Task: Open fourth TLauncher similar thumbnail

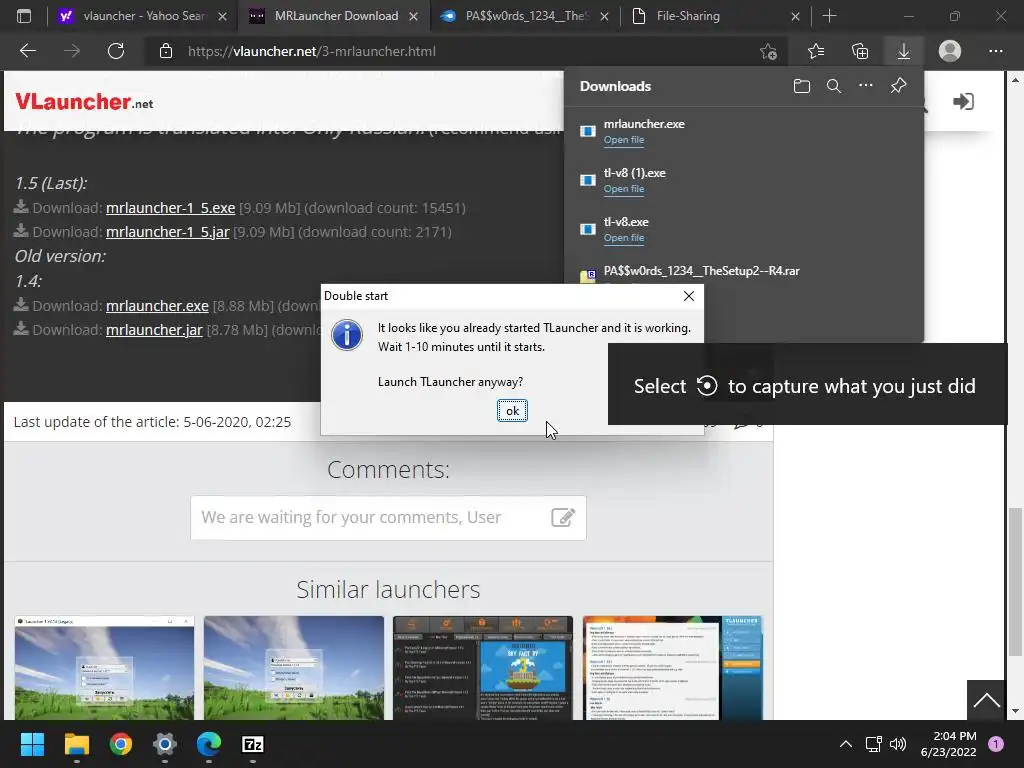Action: pyautogui.click(x=673, y=667)
